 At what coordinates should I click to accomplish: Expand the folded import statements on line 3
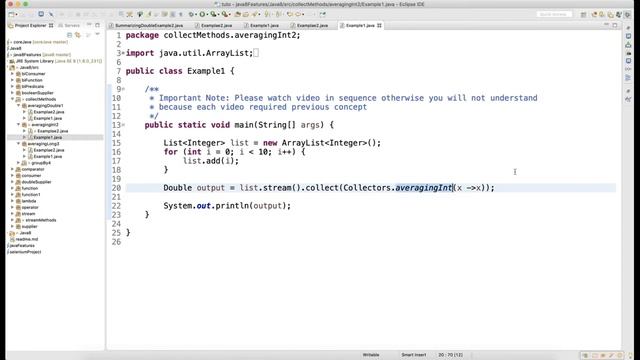coord(123,53)
